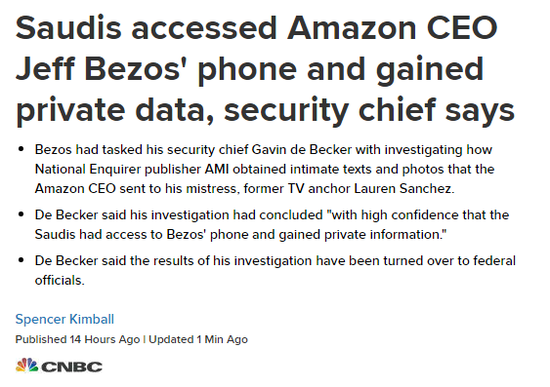
Task: Click the word 'AMI' in first bullet
Action: [217, 169]
